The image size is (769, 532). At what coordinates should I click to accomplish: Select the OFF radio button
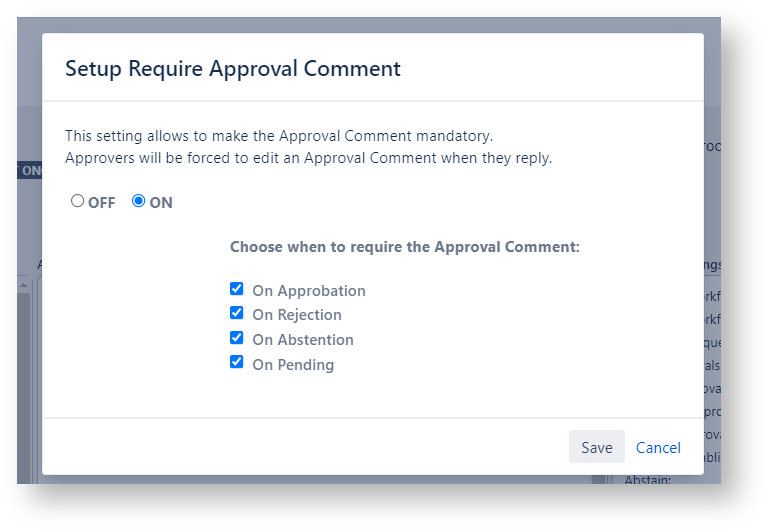tap(78, 201)
